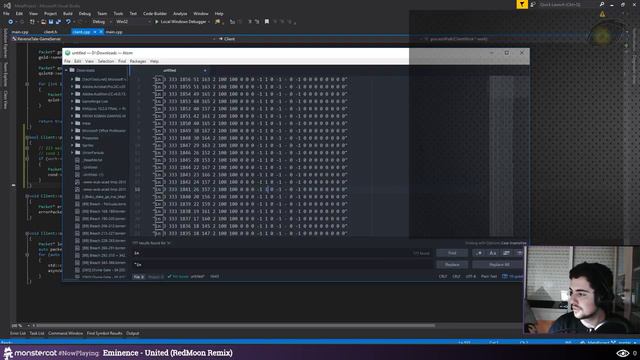The width and height of the screenshot is (640, 360).
Task: Open the Error List panel tab
Action: pyautogui.click(x=18, y=333)
